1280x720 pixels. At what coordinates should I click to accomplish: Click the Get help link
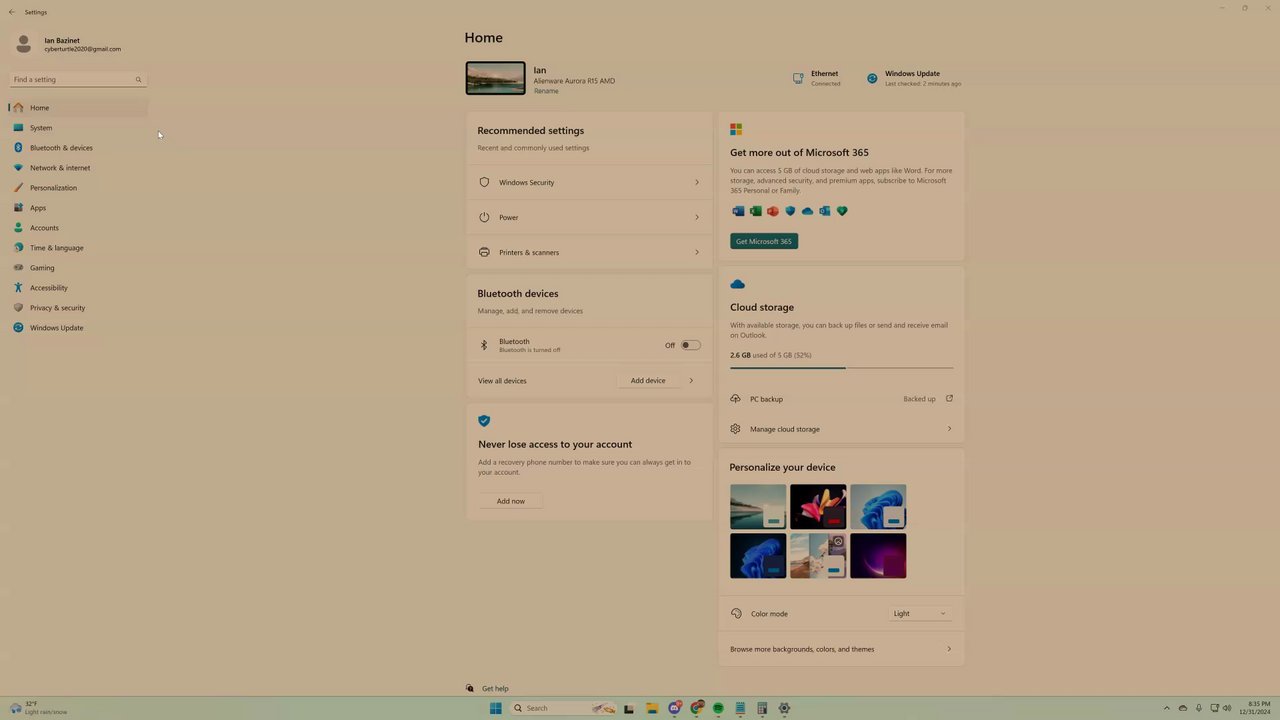click(495, 689)
